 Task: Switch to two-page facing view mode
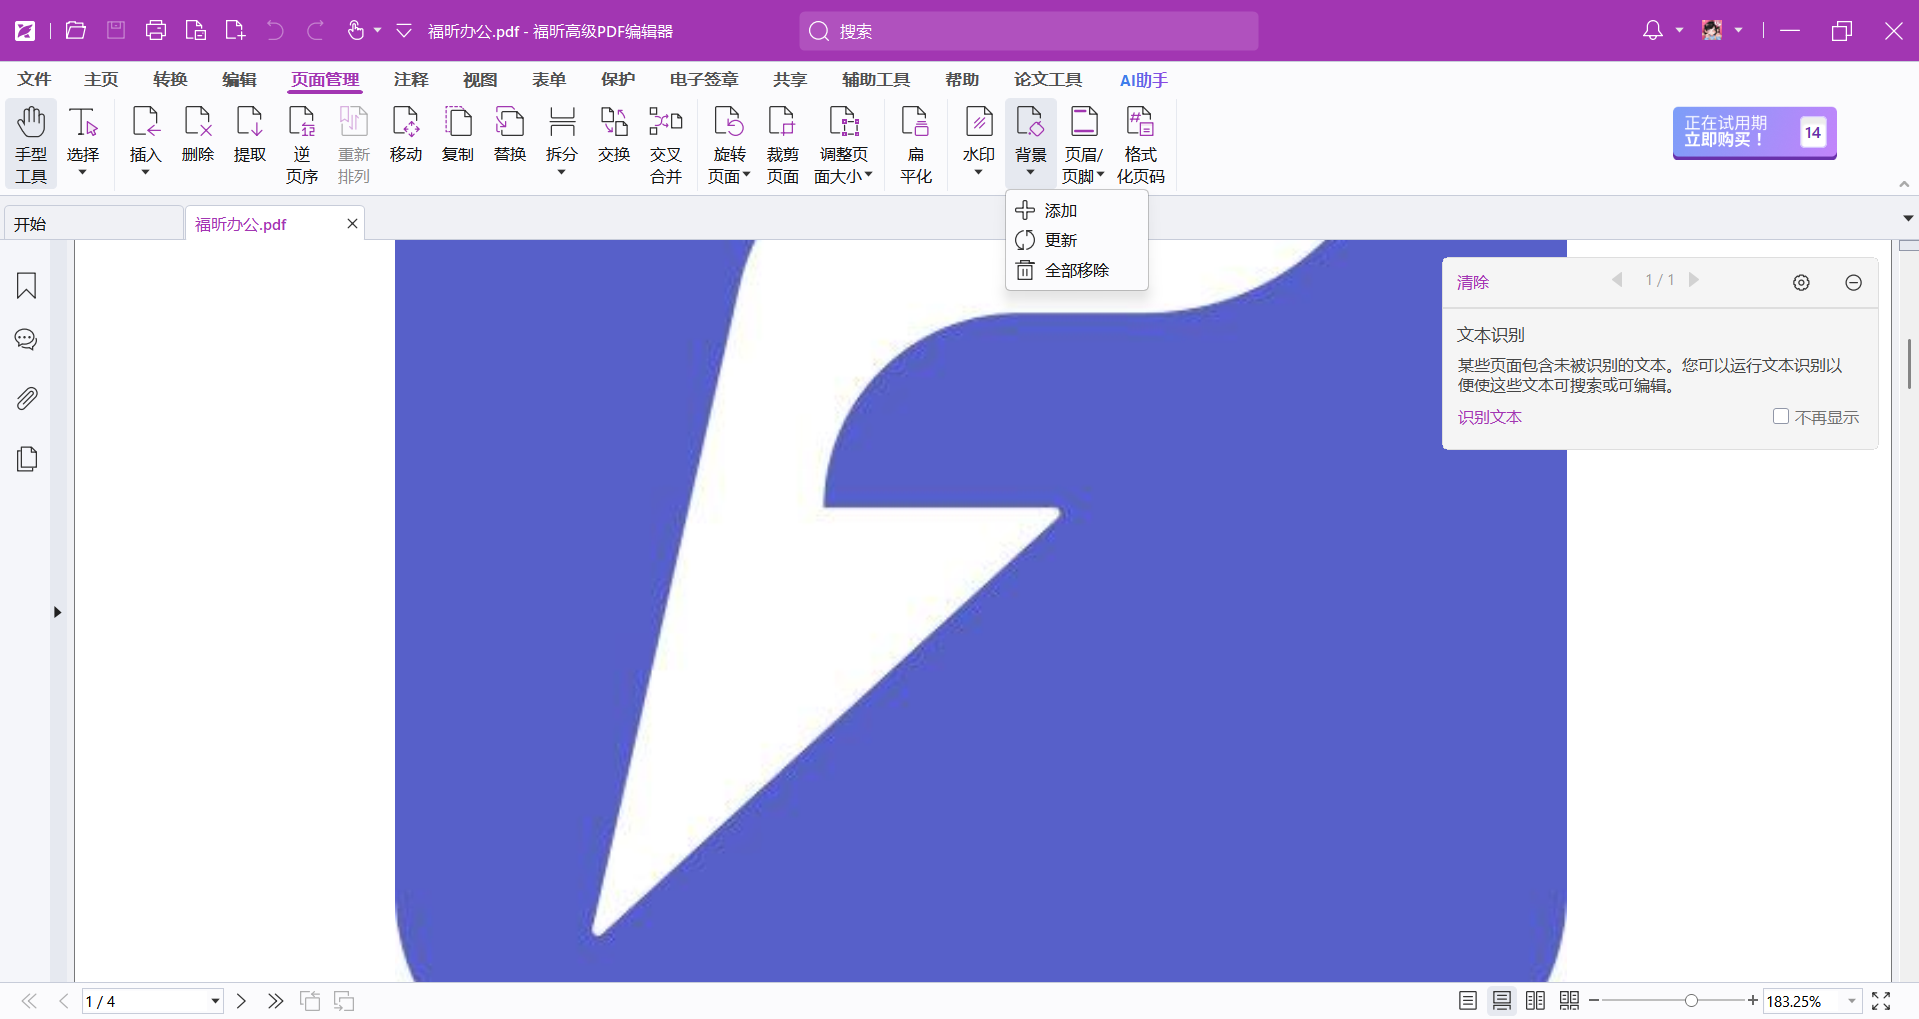tap(1535, 1001)
